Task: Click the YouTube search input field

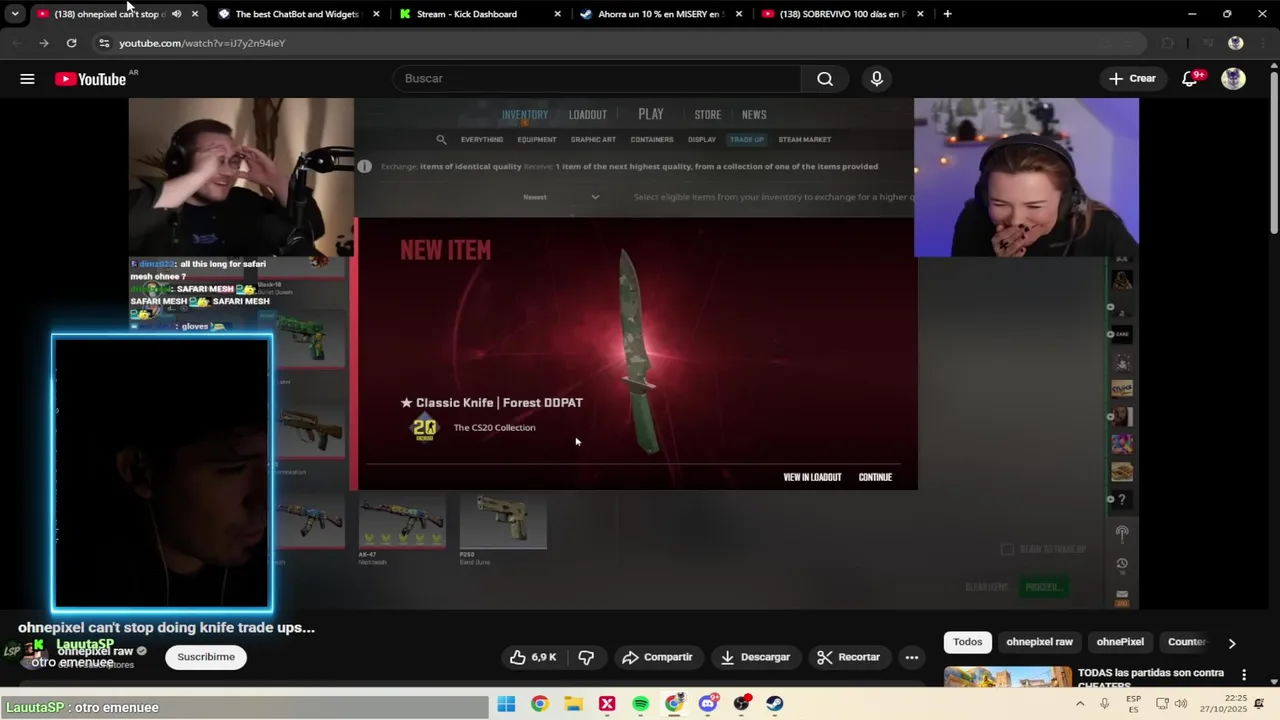Action: coord(596,79)
